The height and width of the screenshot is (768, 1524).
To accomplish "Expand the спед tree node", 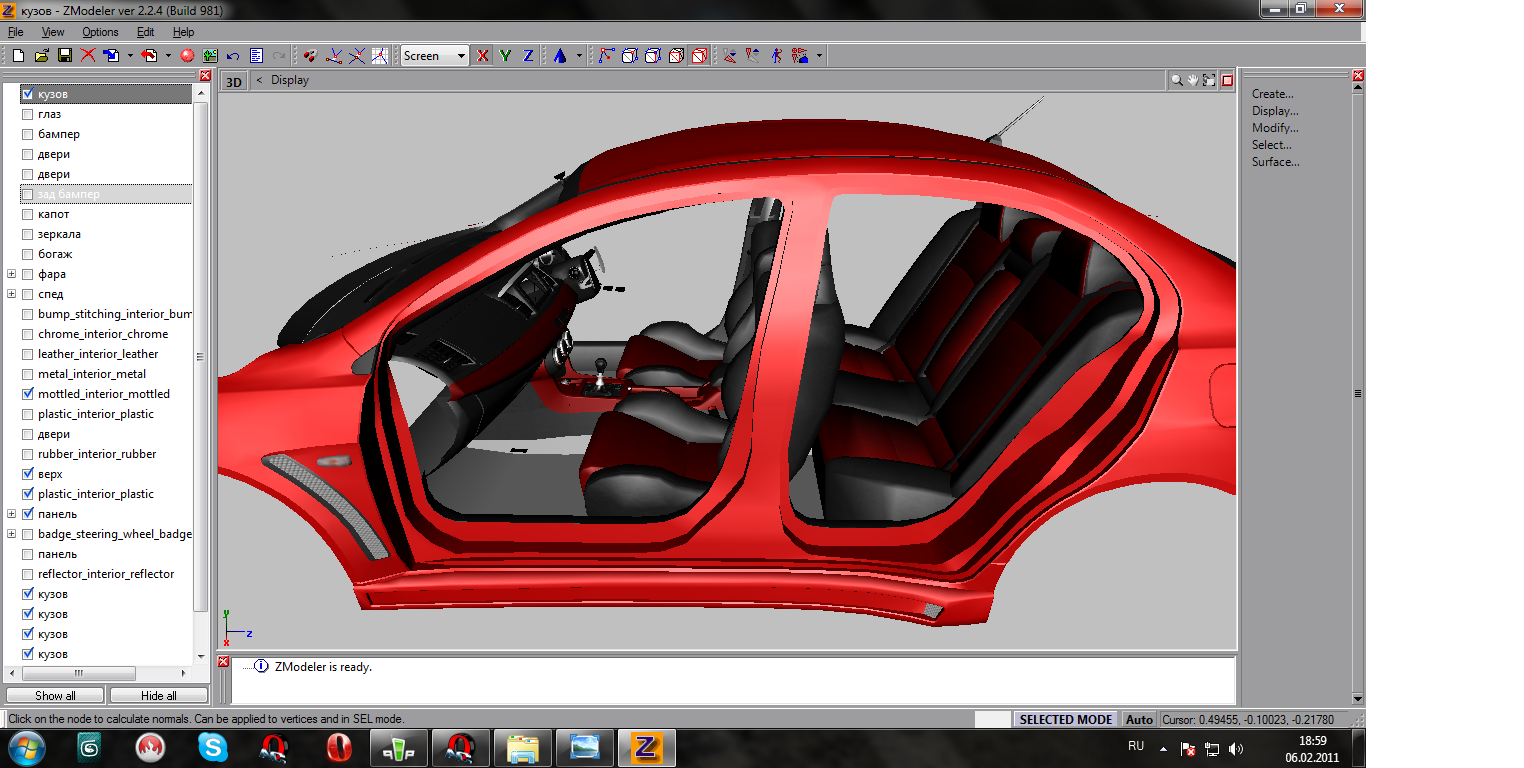I will [x=12, y=294].
